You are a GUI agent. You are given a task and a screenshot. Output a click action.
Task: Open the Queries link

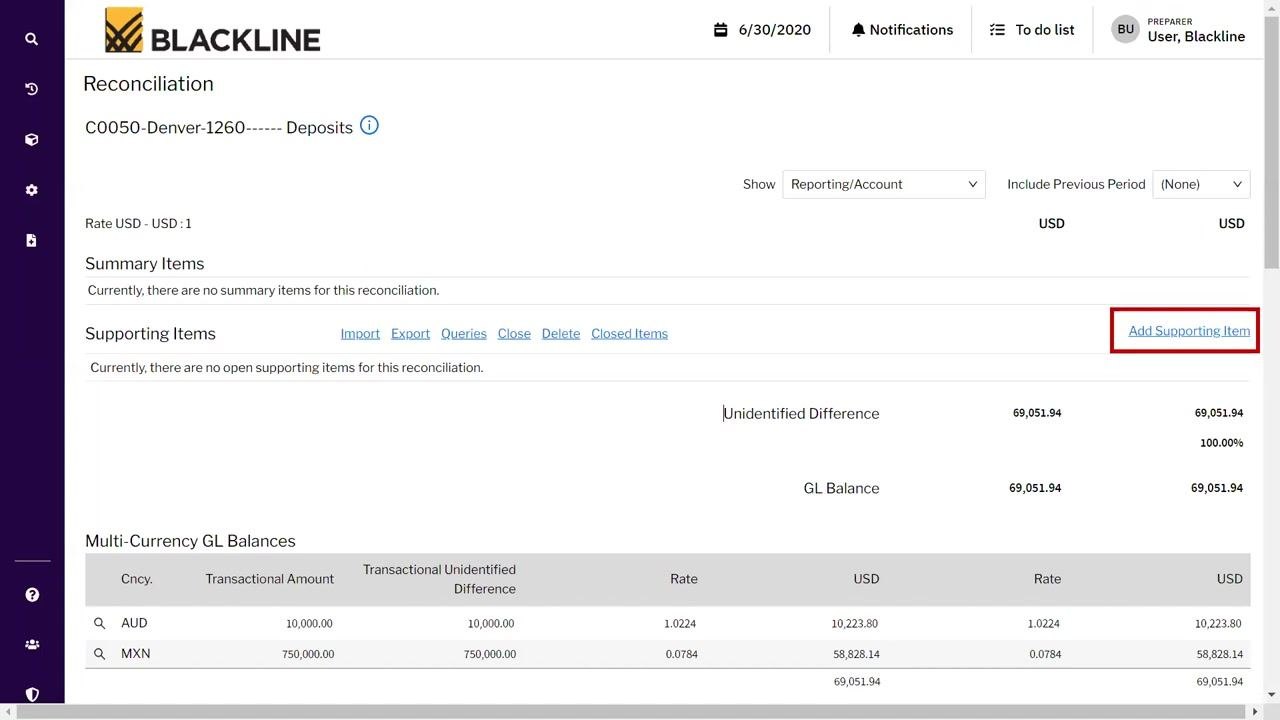pos(464,334)
